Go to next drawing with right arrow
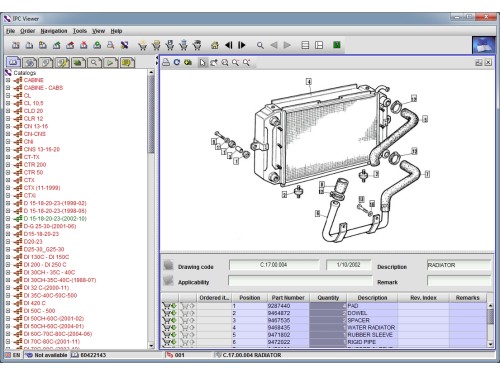This screenshot has height=375, width=500. 242,45
